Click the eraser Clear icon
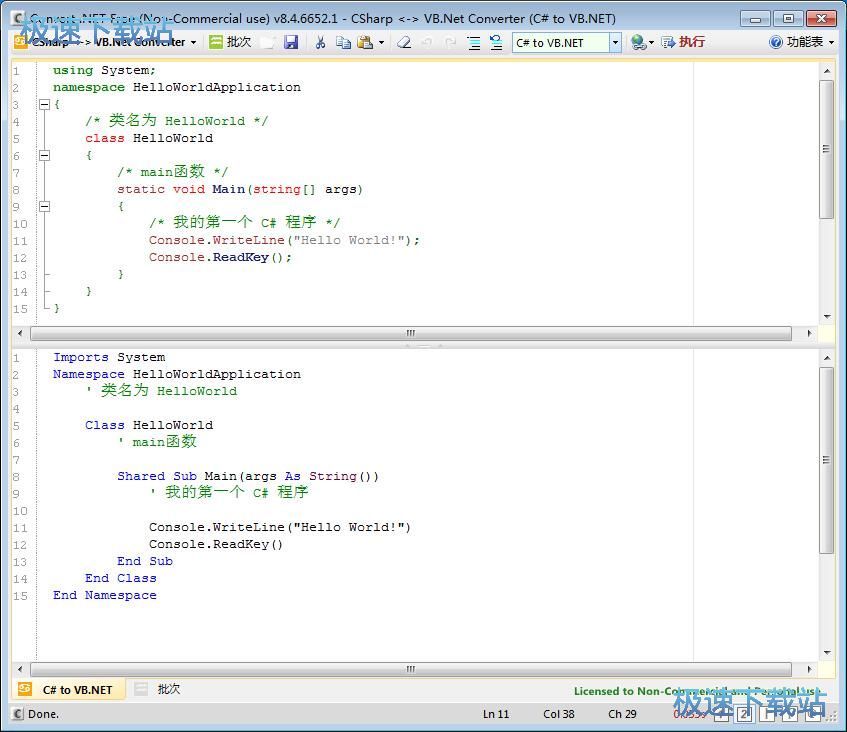Screen dimensions: 847x732 404,42
